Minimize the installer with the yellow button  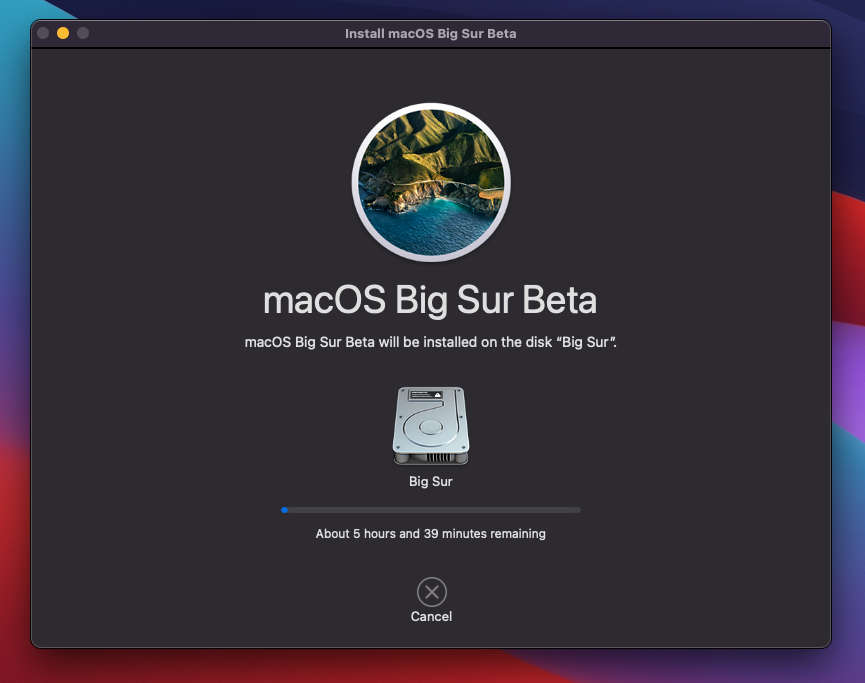[x=63, y=33]
